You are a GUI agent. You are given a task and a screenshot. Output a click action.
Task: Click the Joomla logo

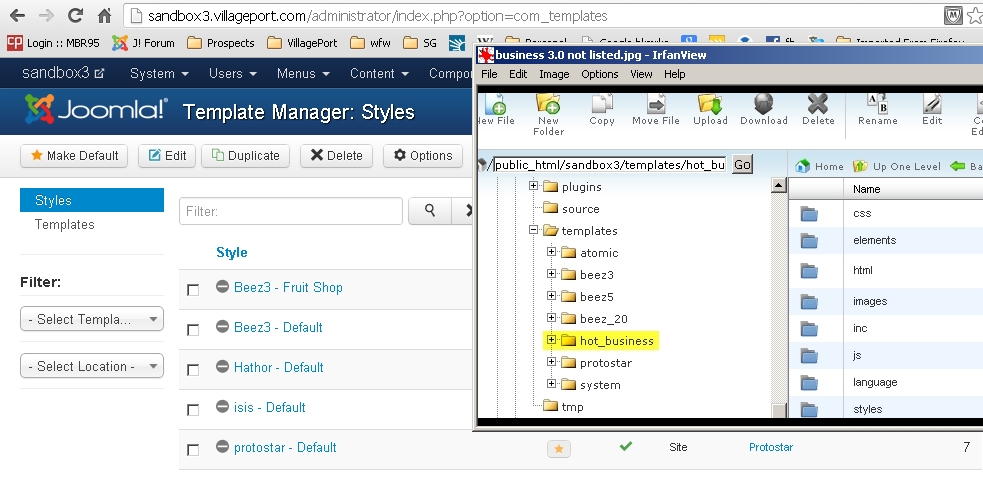pyautogui.click(x=96, y=110)
